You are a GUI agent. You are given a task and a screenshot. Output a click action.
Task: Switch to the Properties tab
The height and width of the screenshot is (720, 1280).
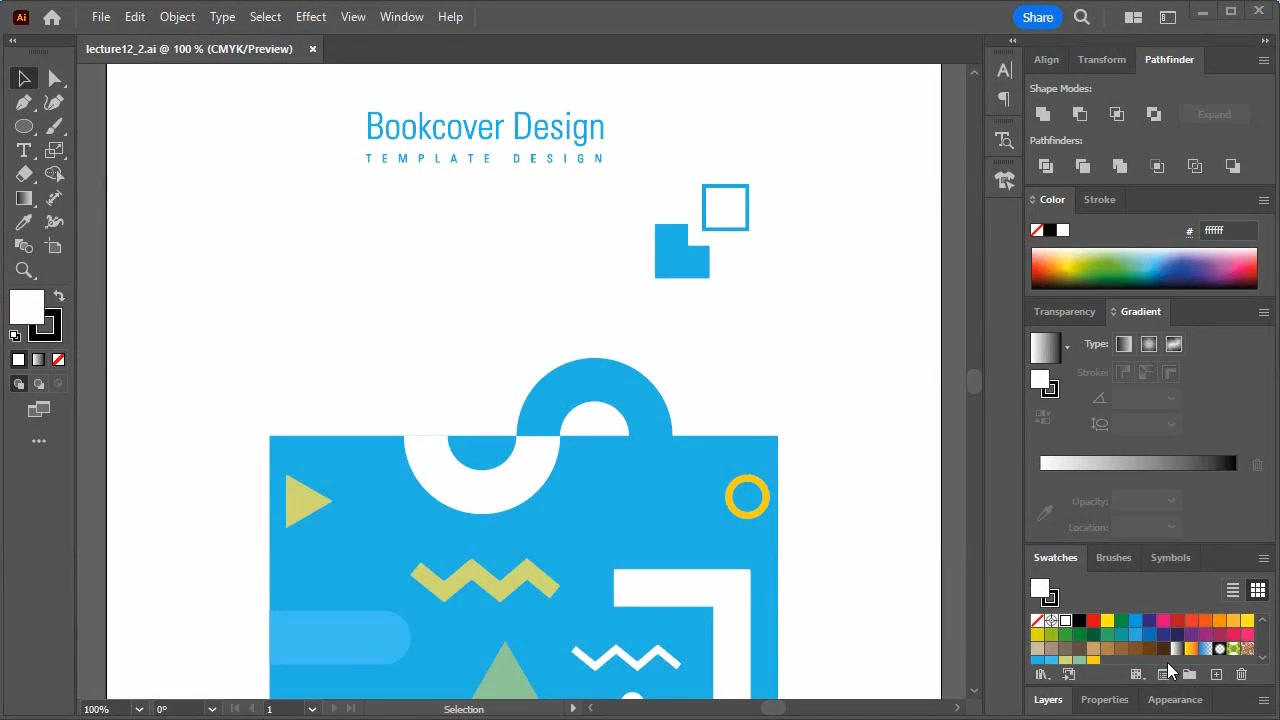pos(1104,700)
